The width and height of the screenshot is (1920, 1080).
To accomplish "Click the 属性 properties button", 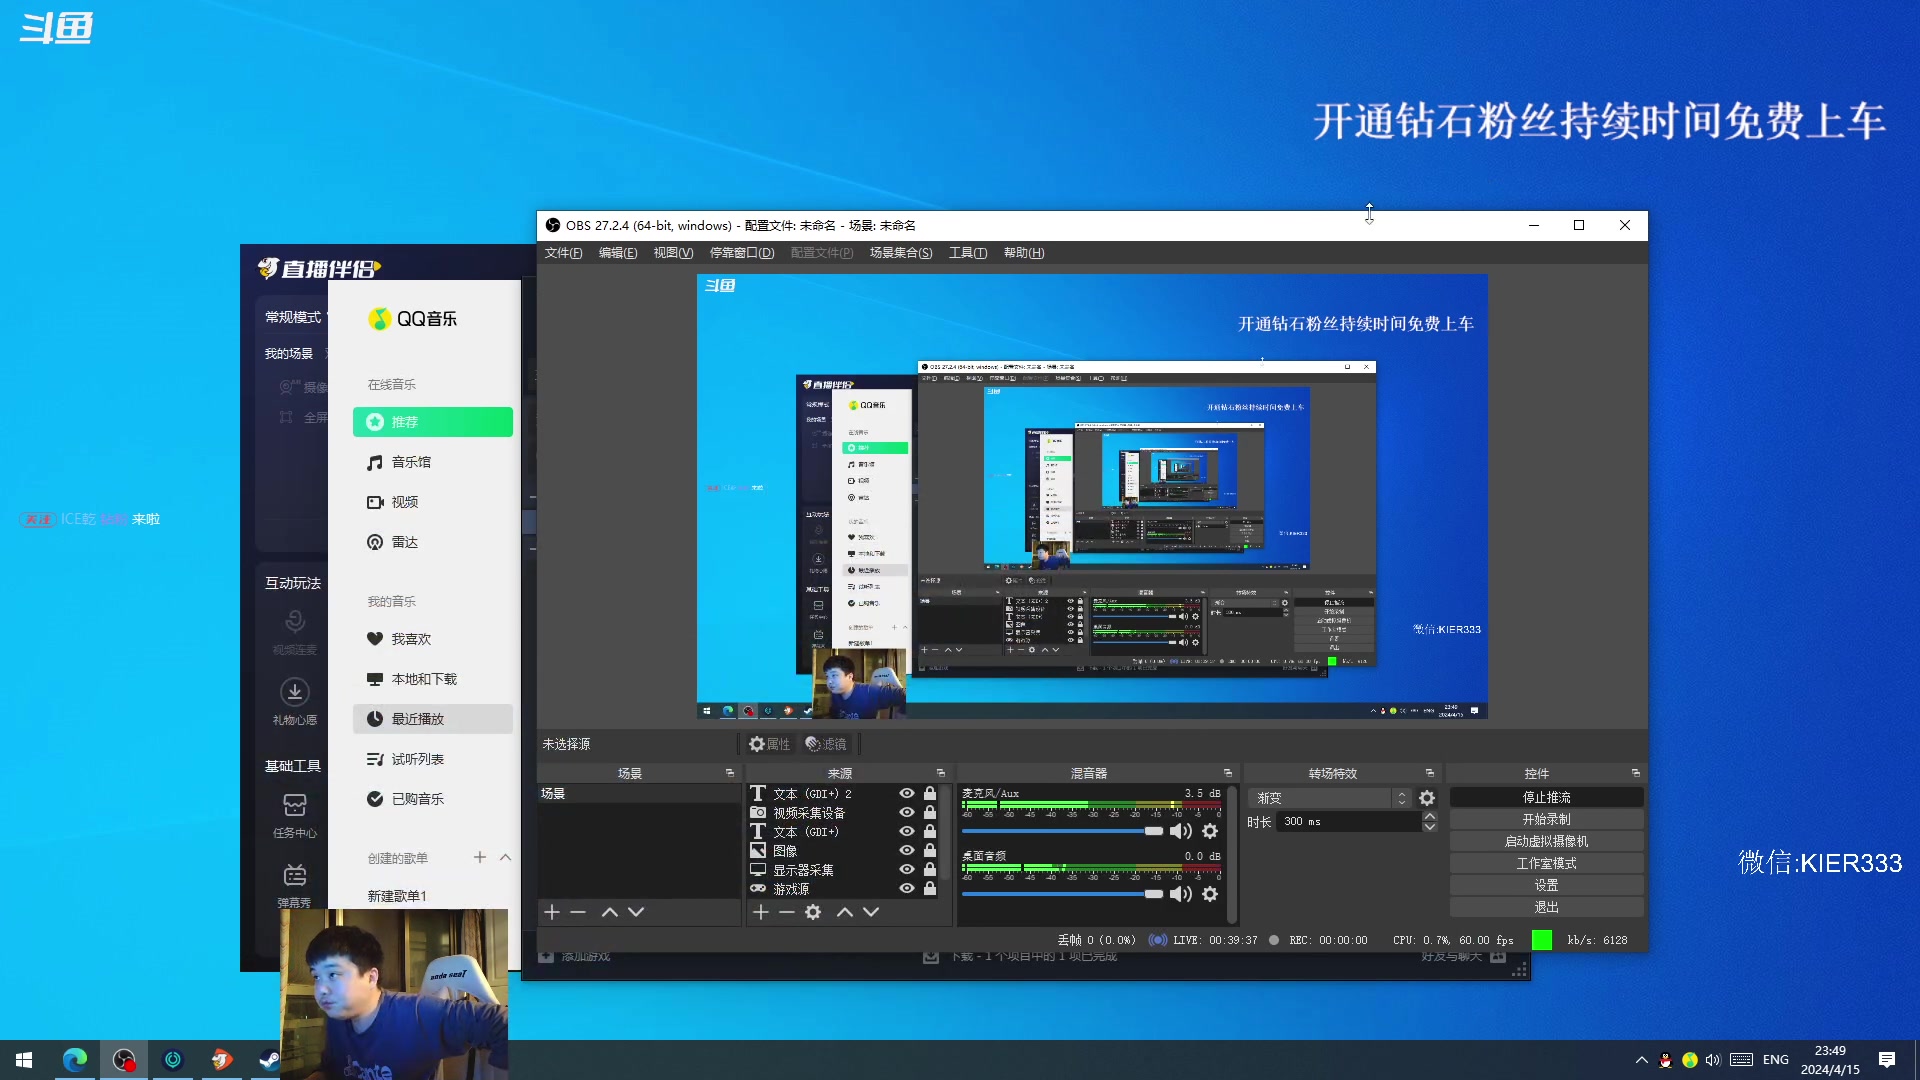I will (770, 744).
